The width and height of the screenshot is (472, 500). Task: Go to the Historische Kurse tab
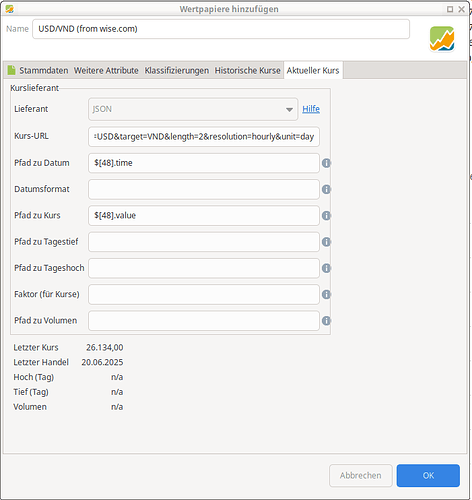click(247, 70)
